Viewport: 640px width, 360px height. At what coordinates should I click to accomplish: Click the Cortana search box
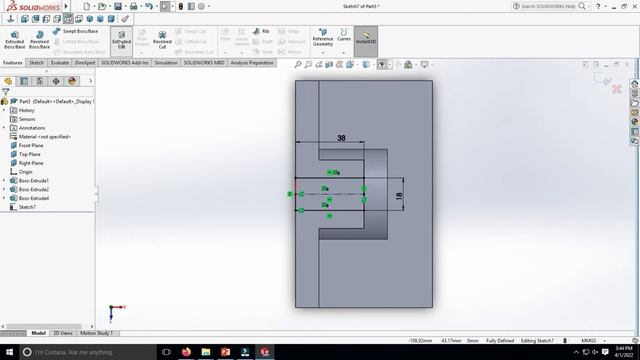(88, 352)
